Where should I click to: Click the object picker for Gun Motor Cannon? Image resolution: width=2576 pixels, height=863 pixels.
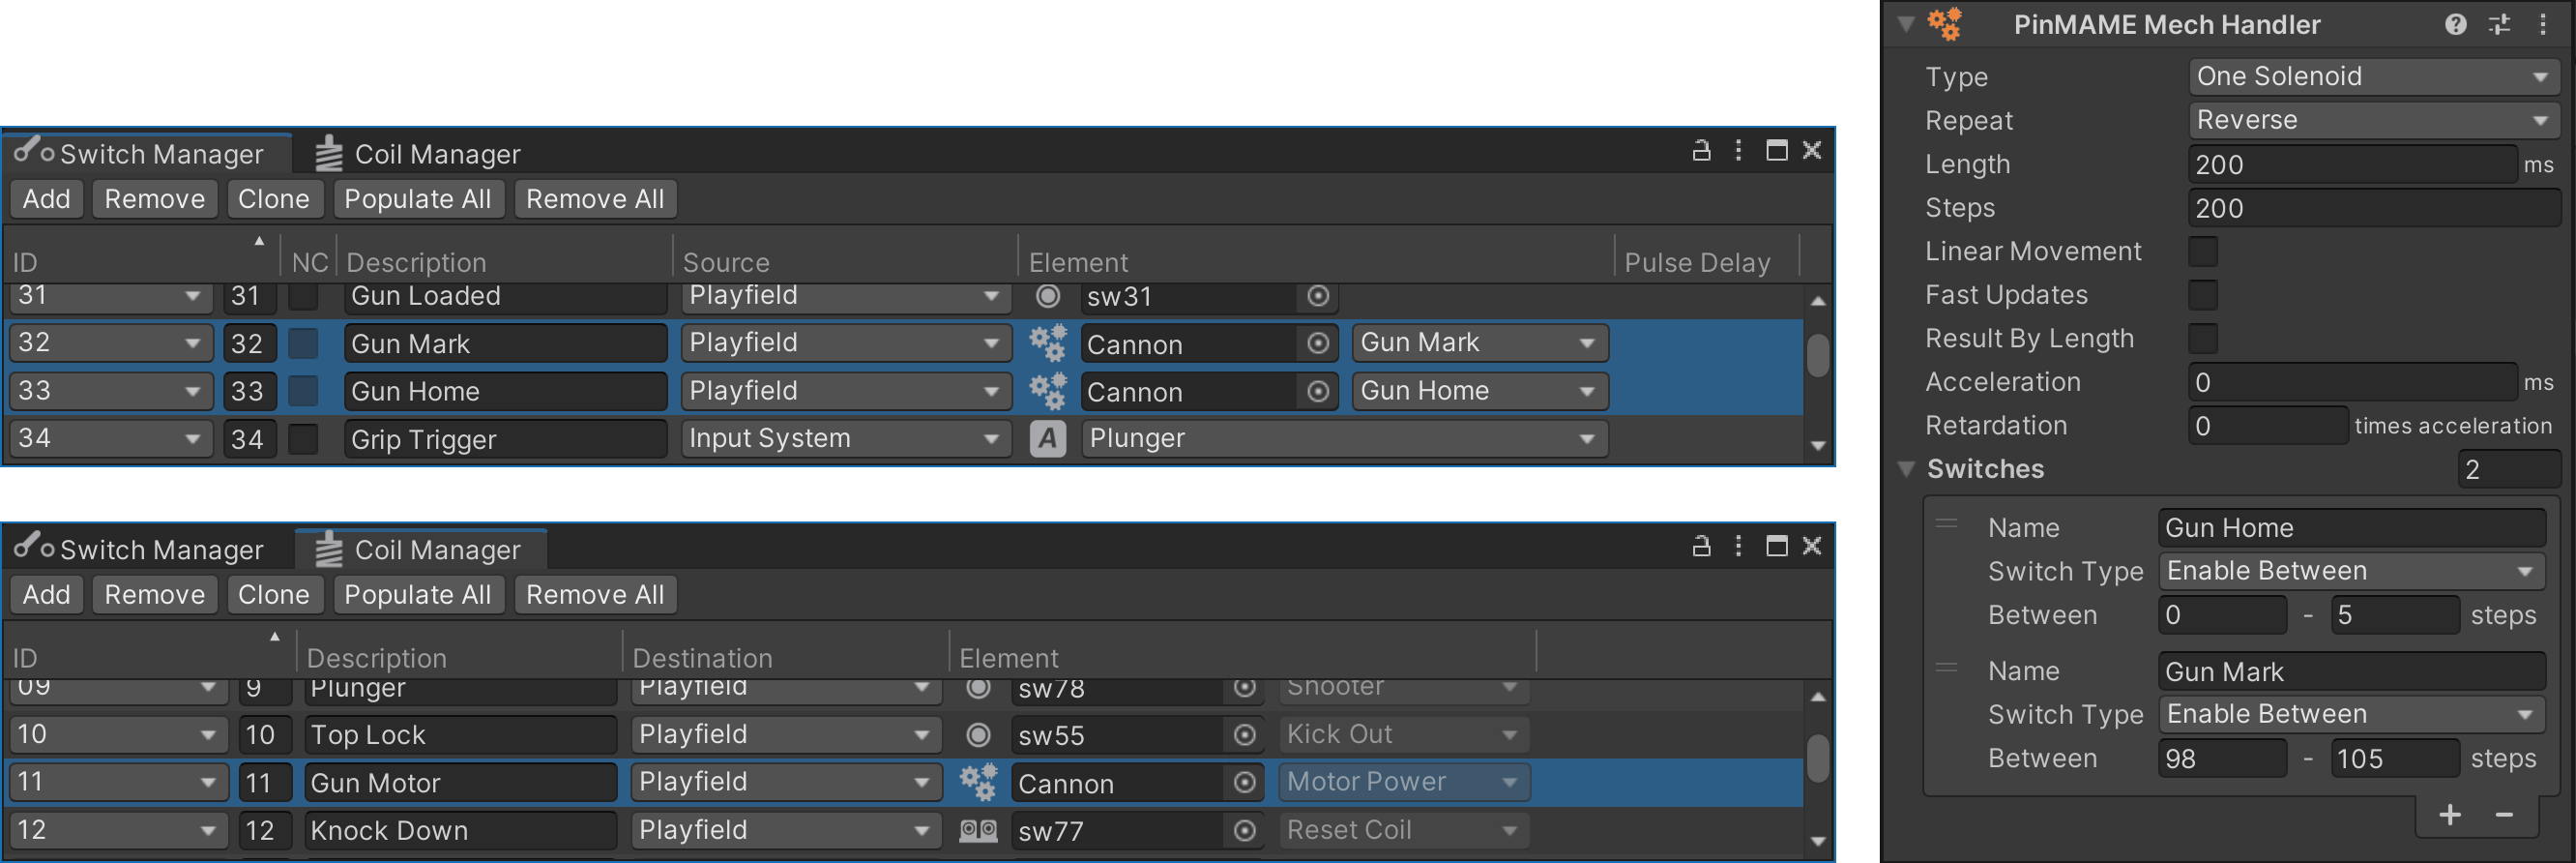[x=1244, y=783]
